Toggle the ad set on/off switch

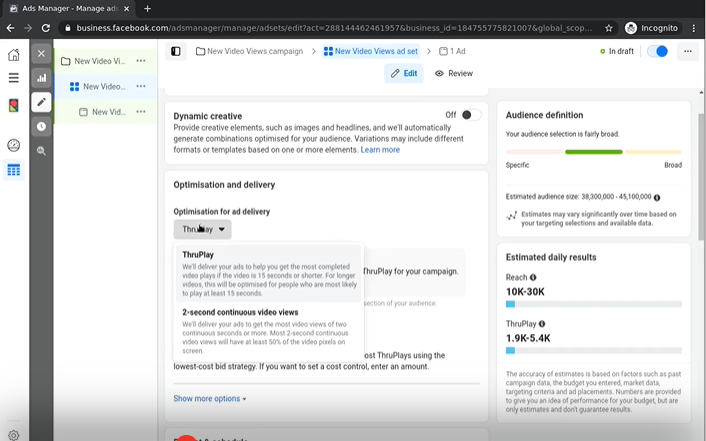pos(657,51)
